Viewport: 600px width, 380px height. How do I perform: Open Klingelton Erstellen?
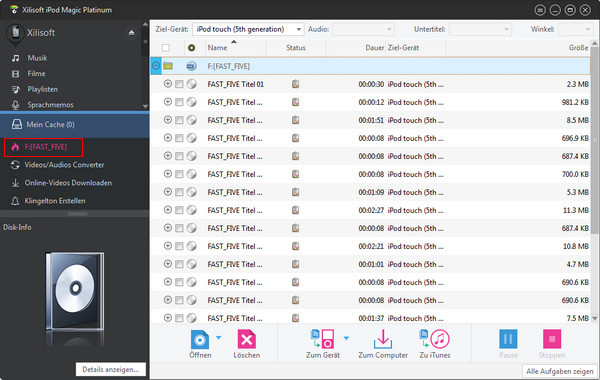[55, 201]
